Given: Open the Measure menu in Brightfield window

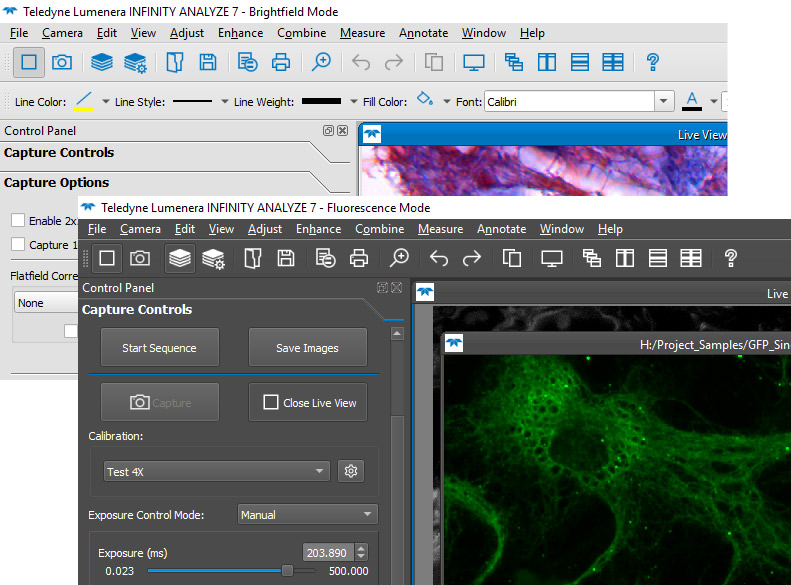Looking at the screenshot, I should click(362, 33).
